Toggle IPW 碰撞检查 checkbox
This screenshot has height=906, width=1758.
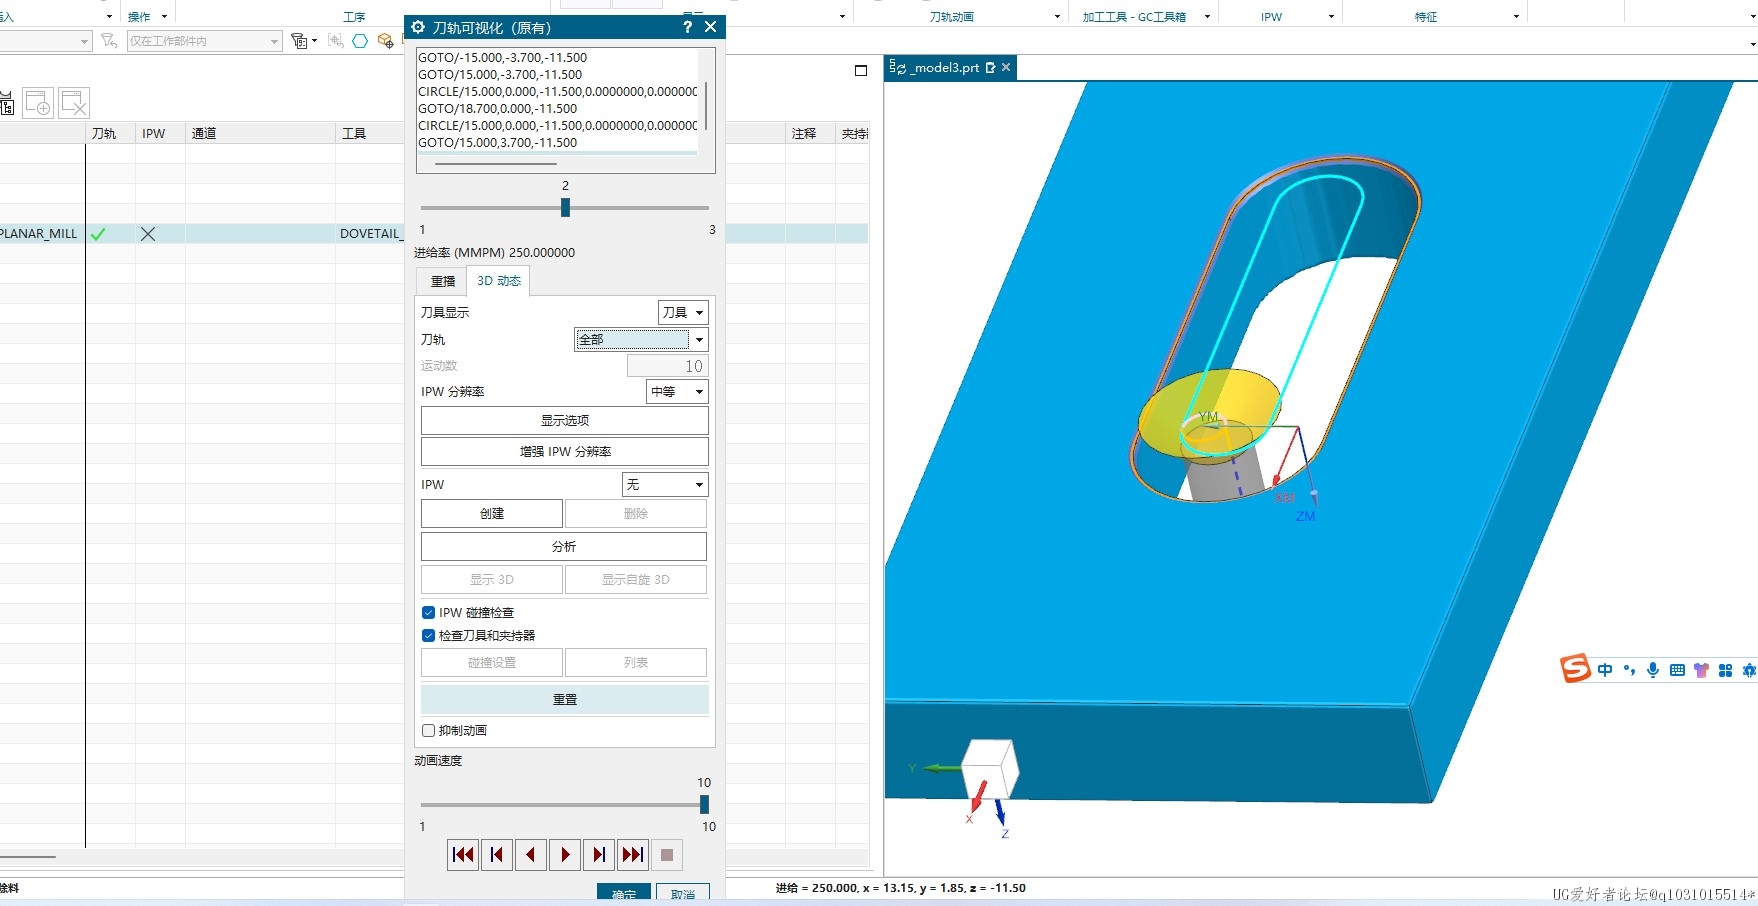pyautogui.click(x=428, y=612)
